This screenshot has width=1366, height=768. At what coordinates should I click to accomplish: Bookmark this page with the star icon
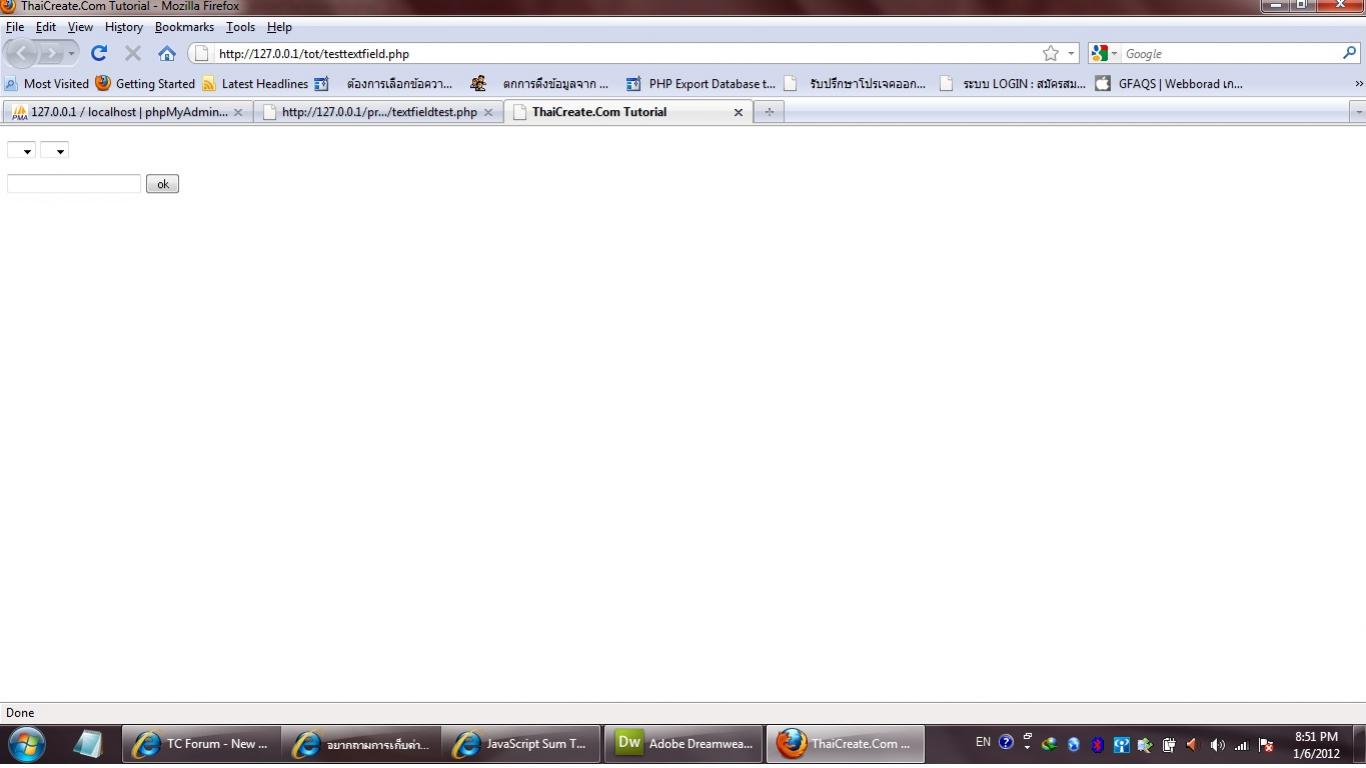(1050, 54)
